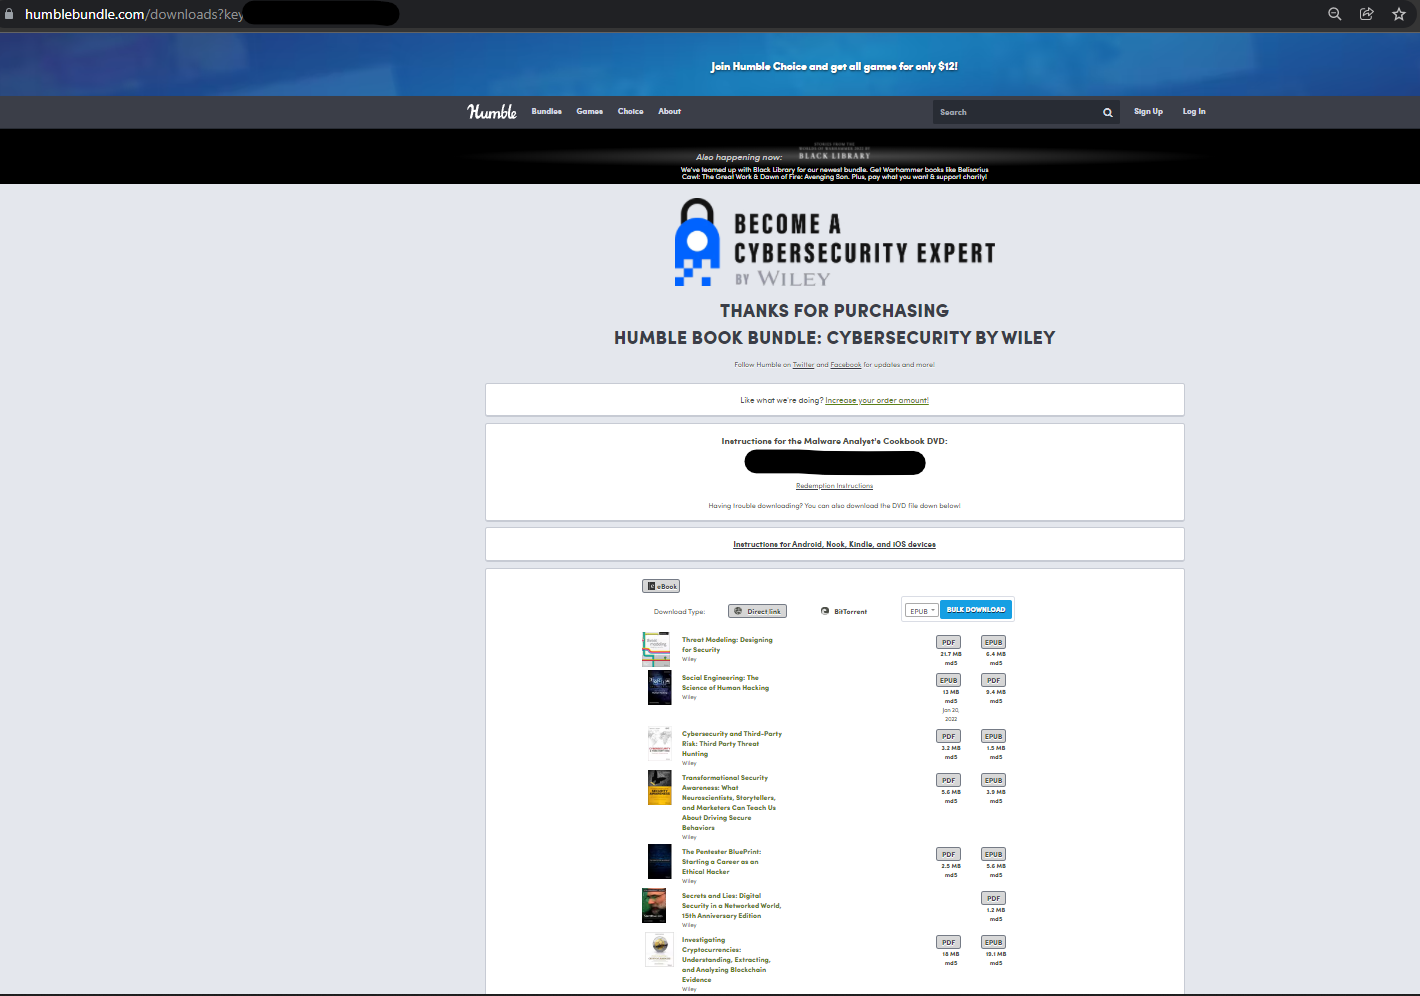Screen dimensions: 1420x996
Task: Click title 'Transformational Security Awareness'
Action: [729, 803]
